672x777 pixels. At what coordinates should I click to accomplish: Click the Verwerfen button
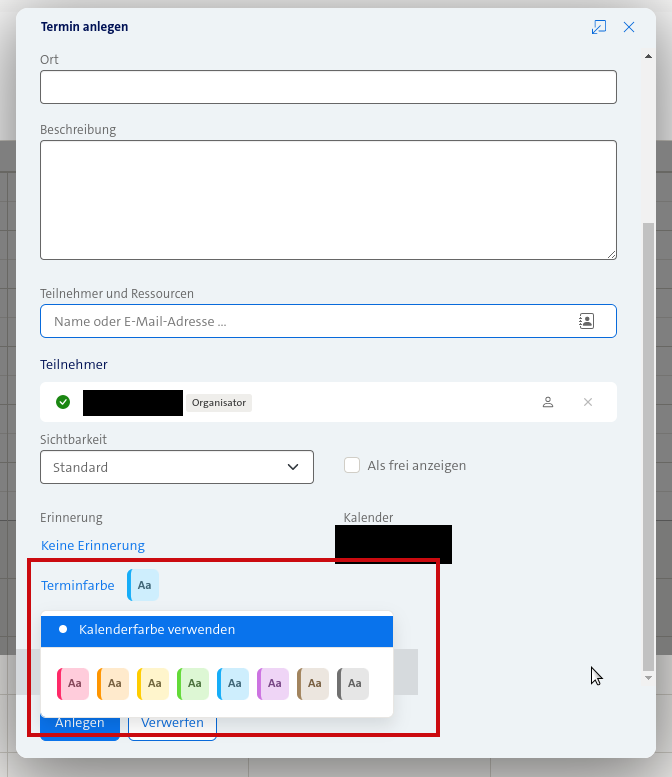point(172,724)
